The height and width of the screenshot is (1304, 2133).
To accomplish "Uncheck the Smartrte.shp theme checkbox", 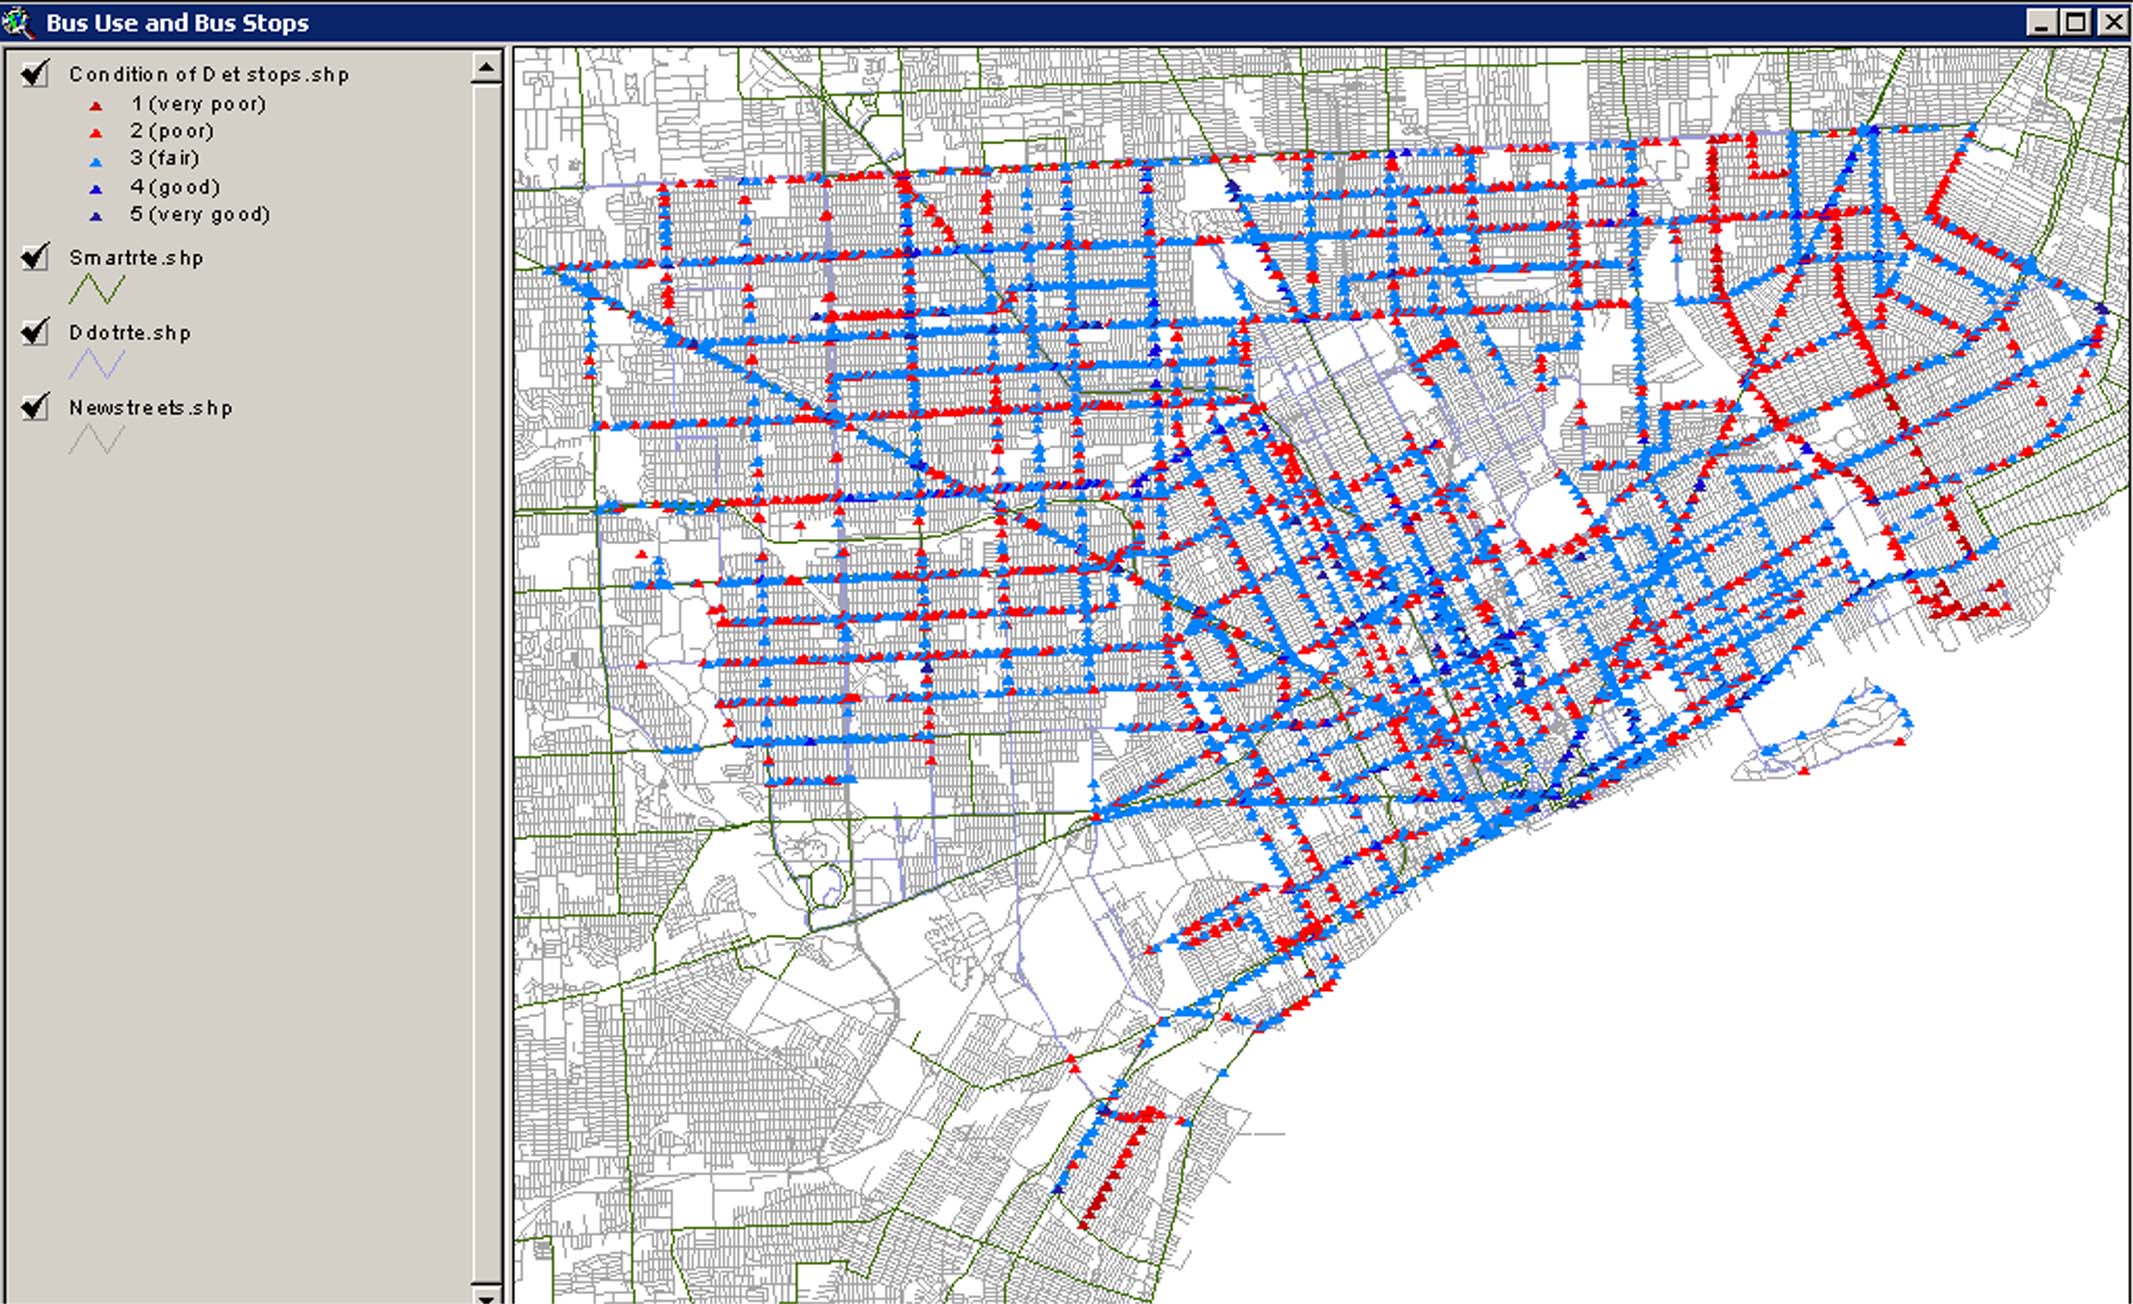I will pyautogui.click(x=35, y=257).
